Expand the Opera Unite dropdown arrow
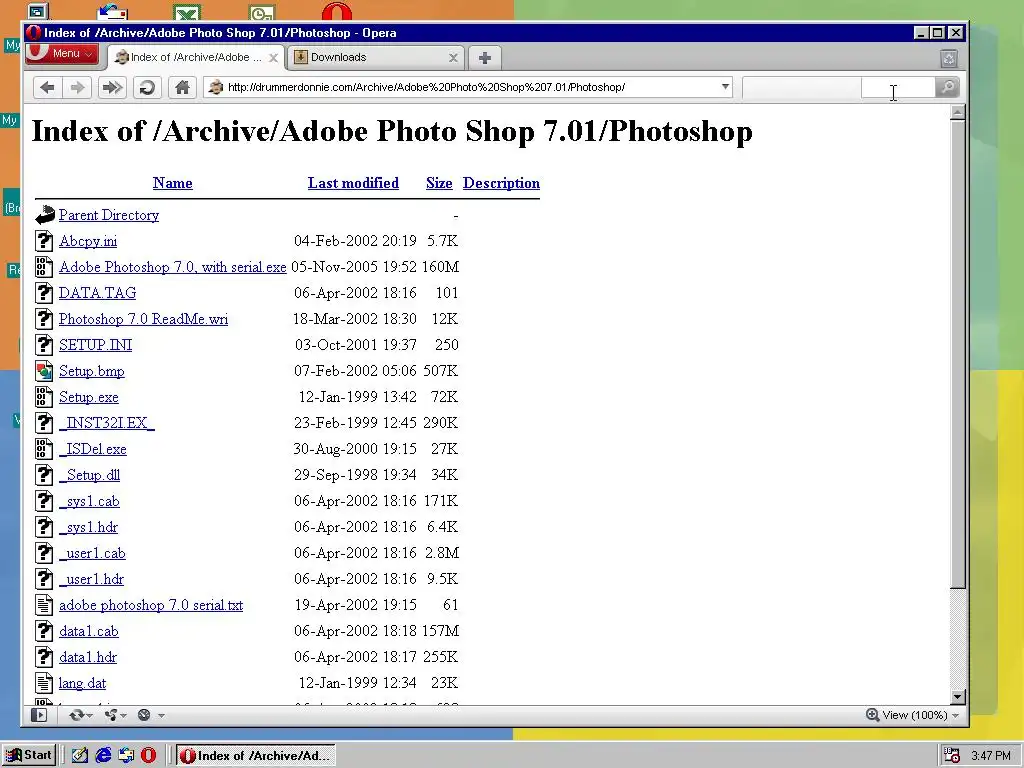 (x=123, y=716)
